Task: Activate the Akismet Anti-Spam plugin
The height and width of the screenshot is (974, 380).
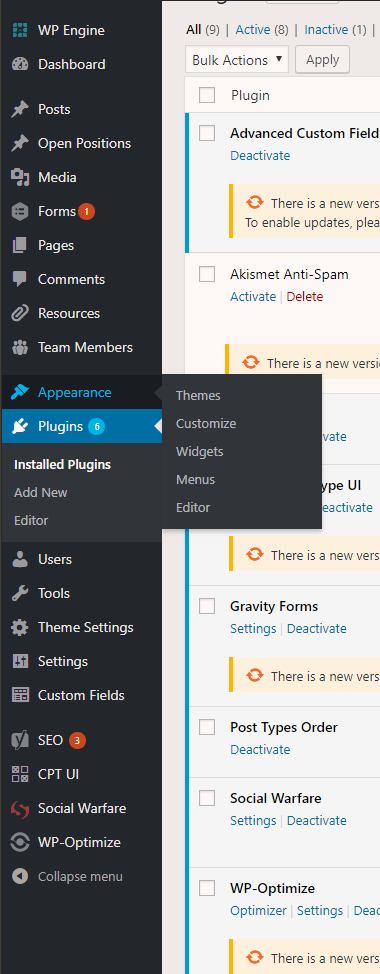Action: pyautogui.click(x=253, y=296)
